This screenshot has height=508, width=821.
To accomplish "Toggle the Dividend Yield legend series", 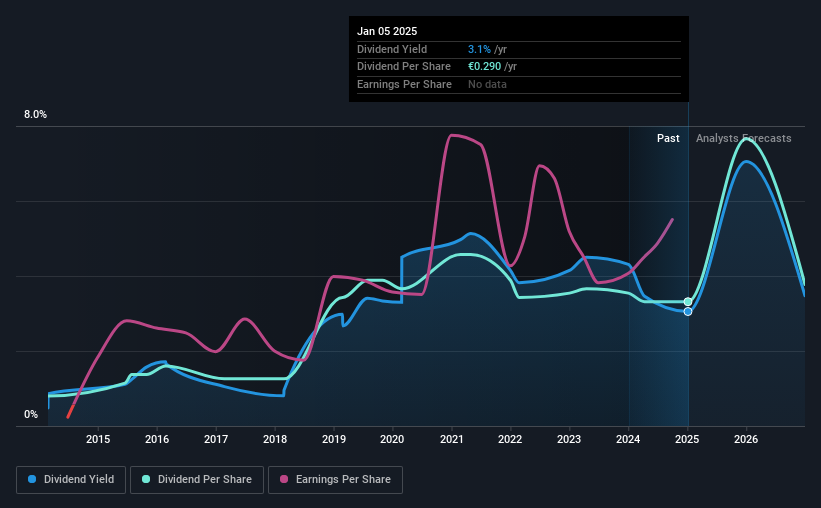I will [71, 479].
